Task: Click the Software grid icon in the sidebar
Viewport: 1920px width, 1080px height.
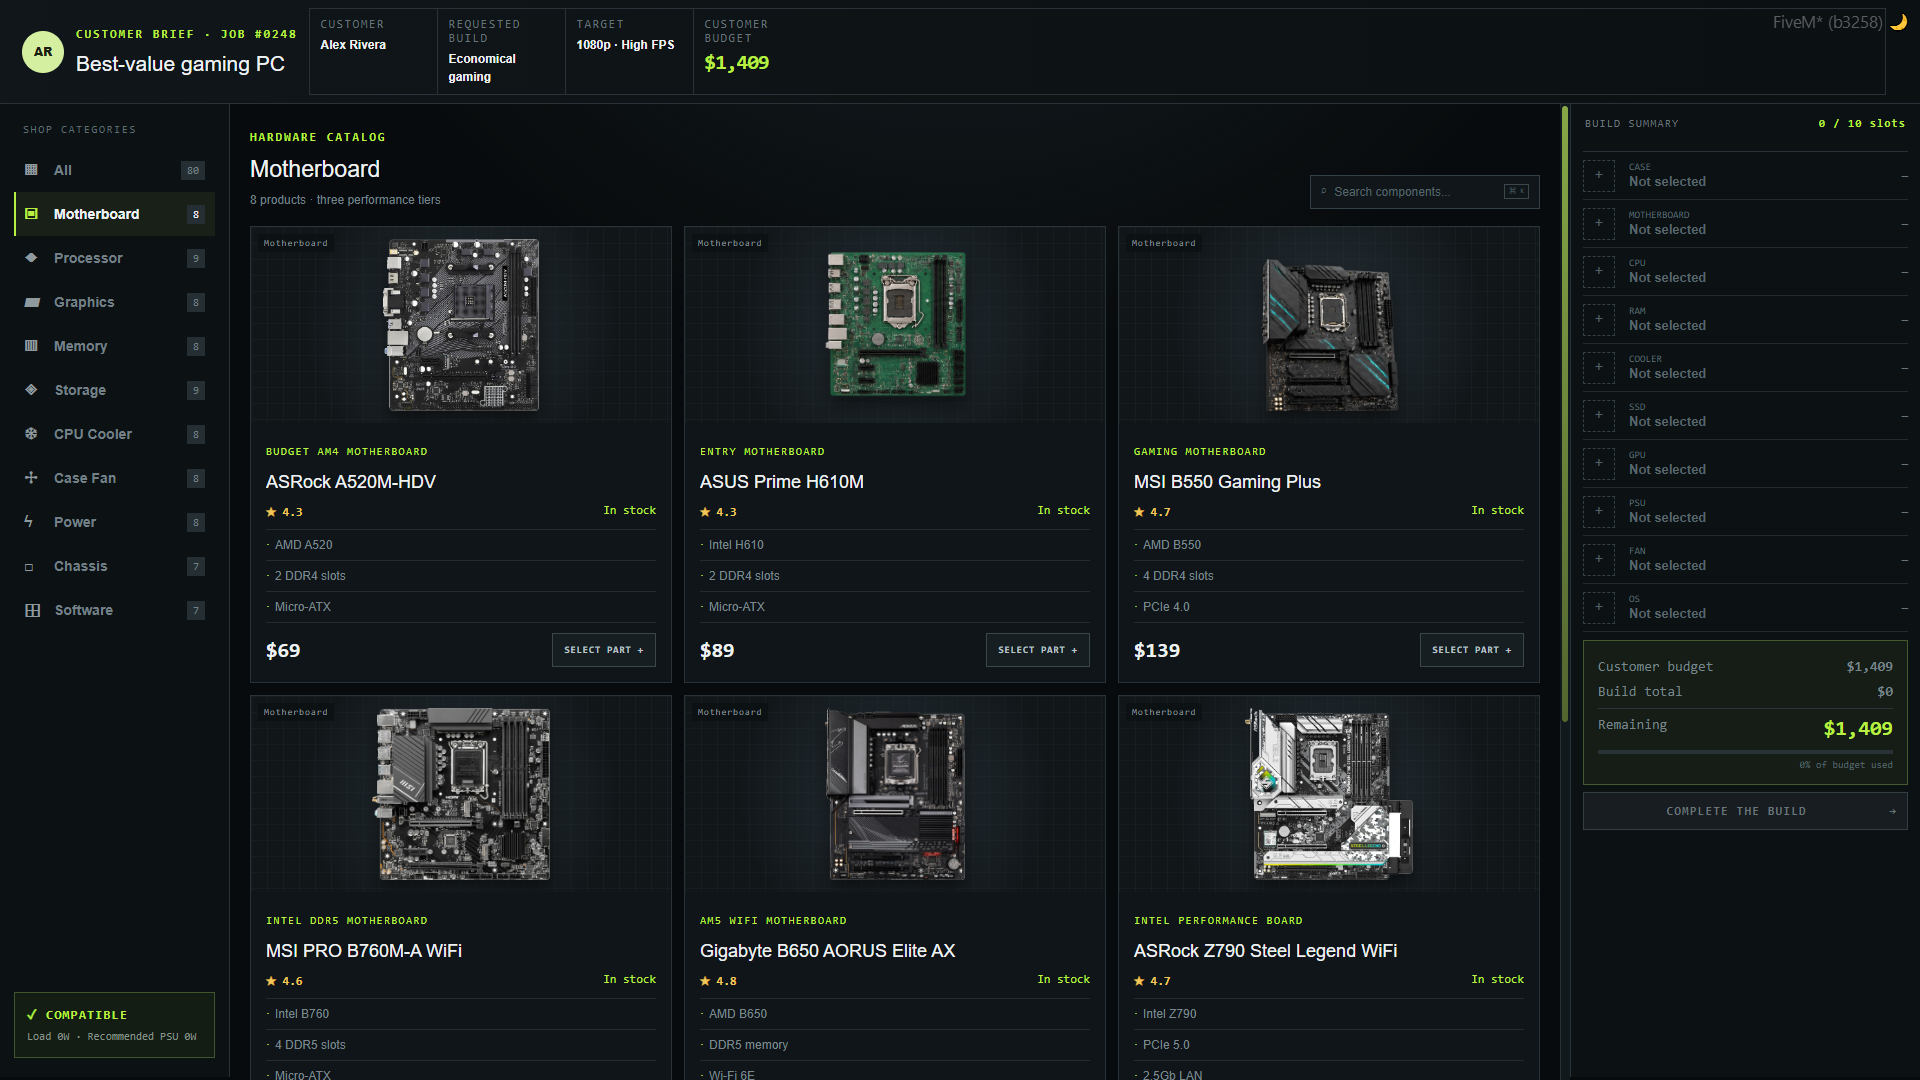Action: pyautogui.click(x=32, y=610)
